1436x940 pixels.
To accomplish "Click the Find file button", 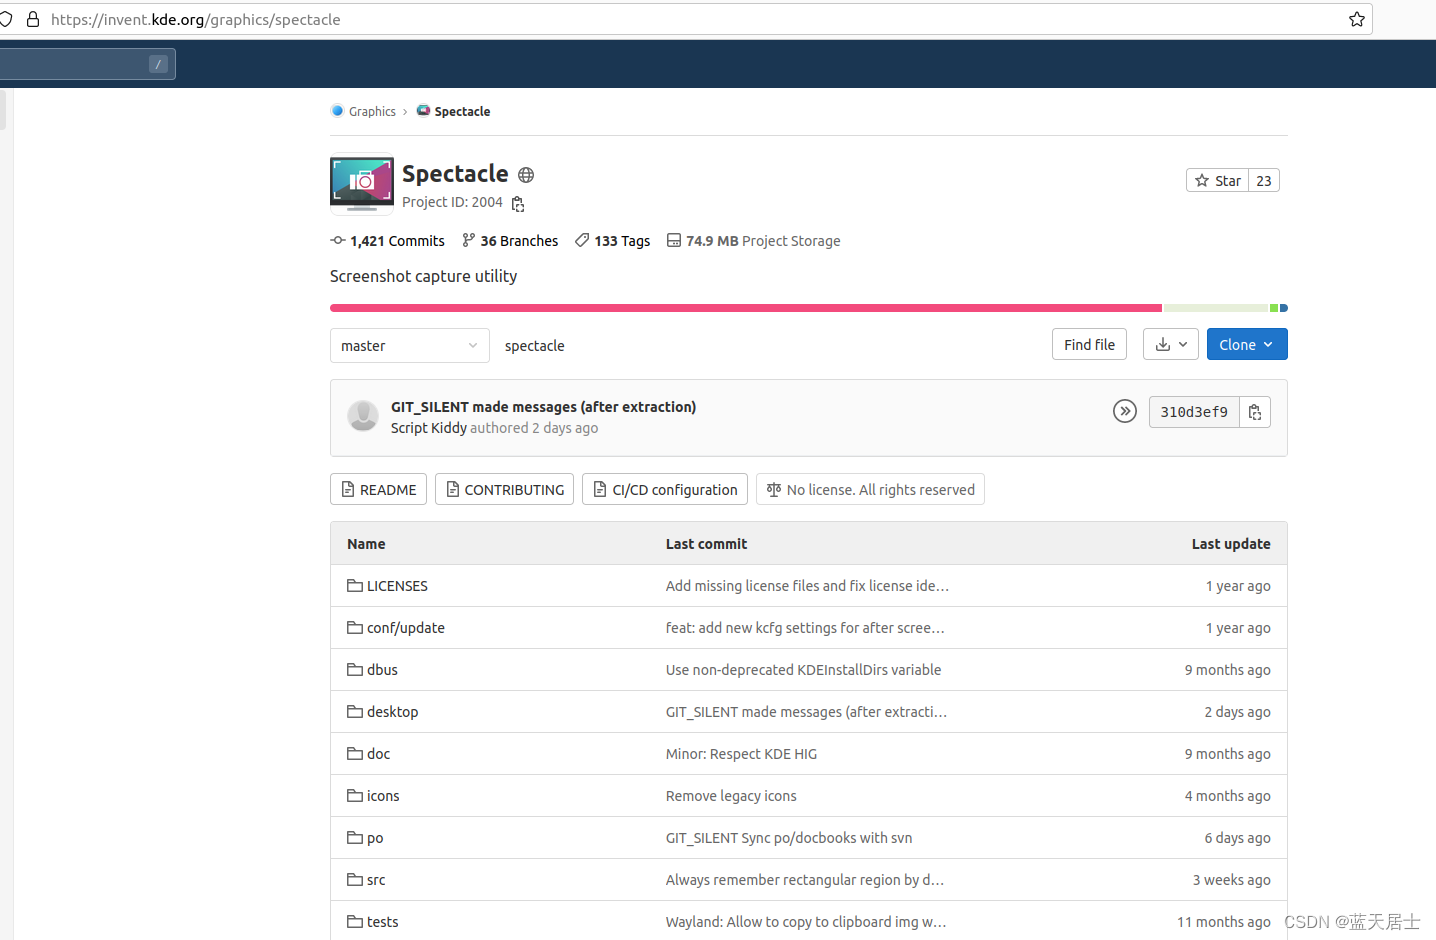I will pyautogui.click(x=1089, y=344).
